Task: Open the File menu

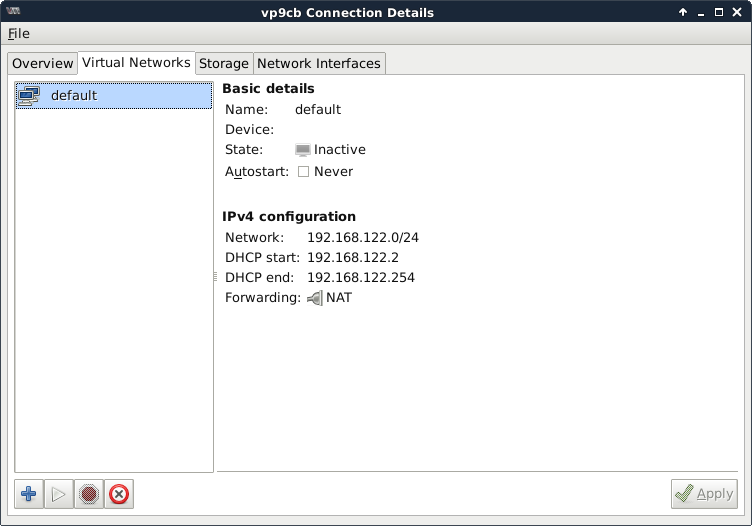Action: tap(19, 33)
